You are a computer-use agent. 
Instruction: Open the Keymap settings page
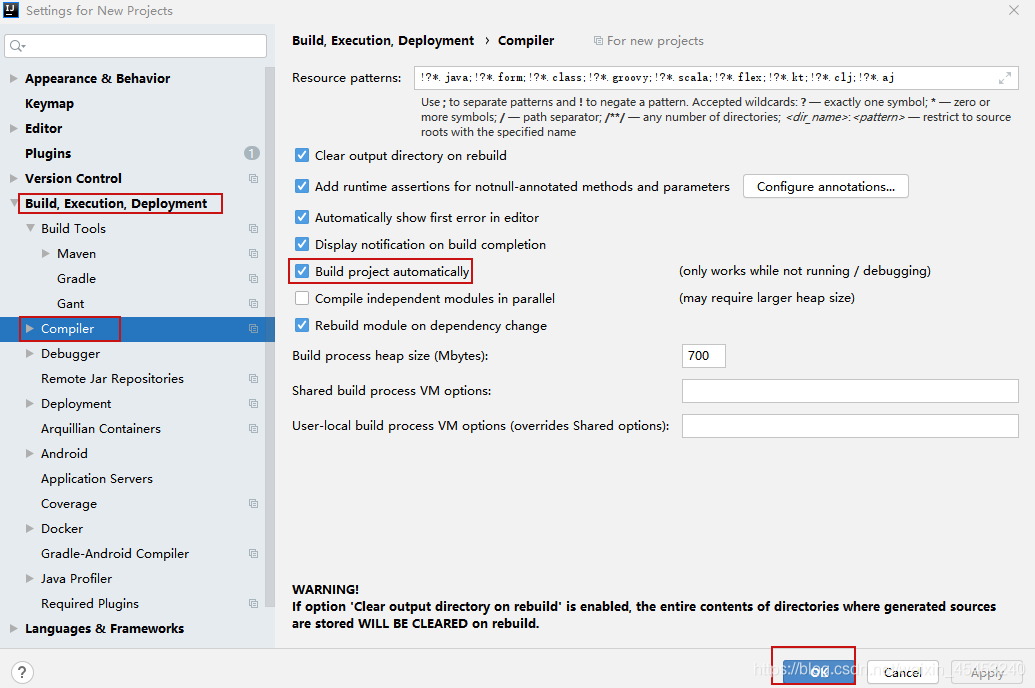pyautogui.click(x=50, y=104)
